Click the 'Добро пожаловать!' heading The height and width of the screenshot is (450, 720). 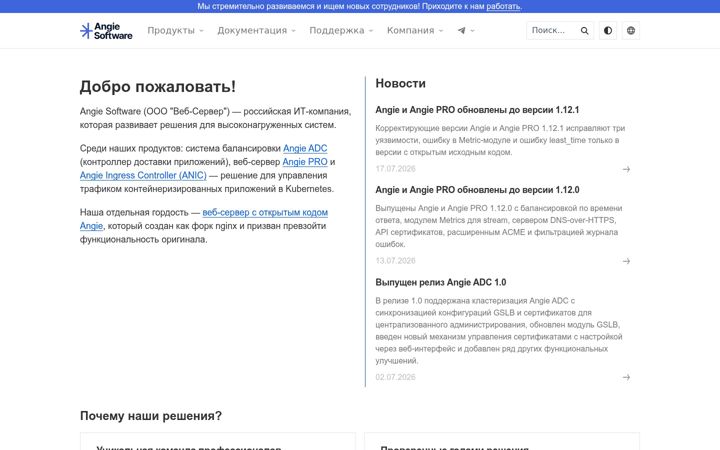[x=158, y=86]
